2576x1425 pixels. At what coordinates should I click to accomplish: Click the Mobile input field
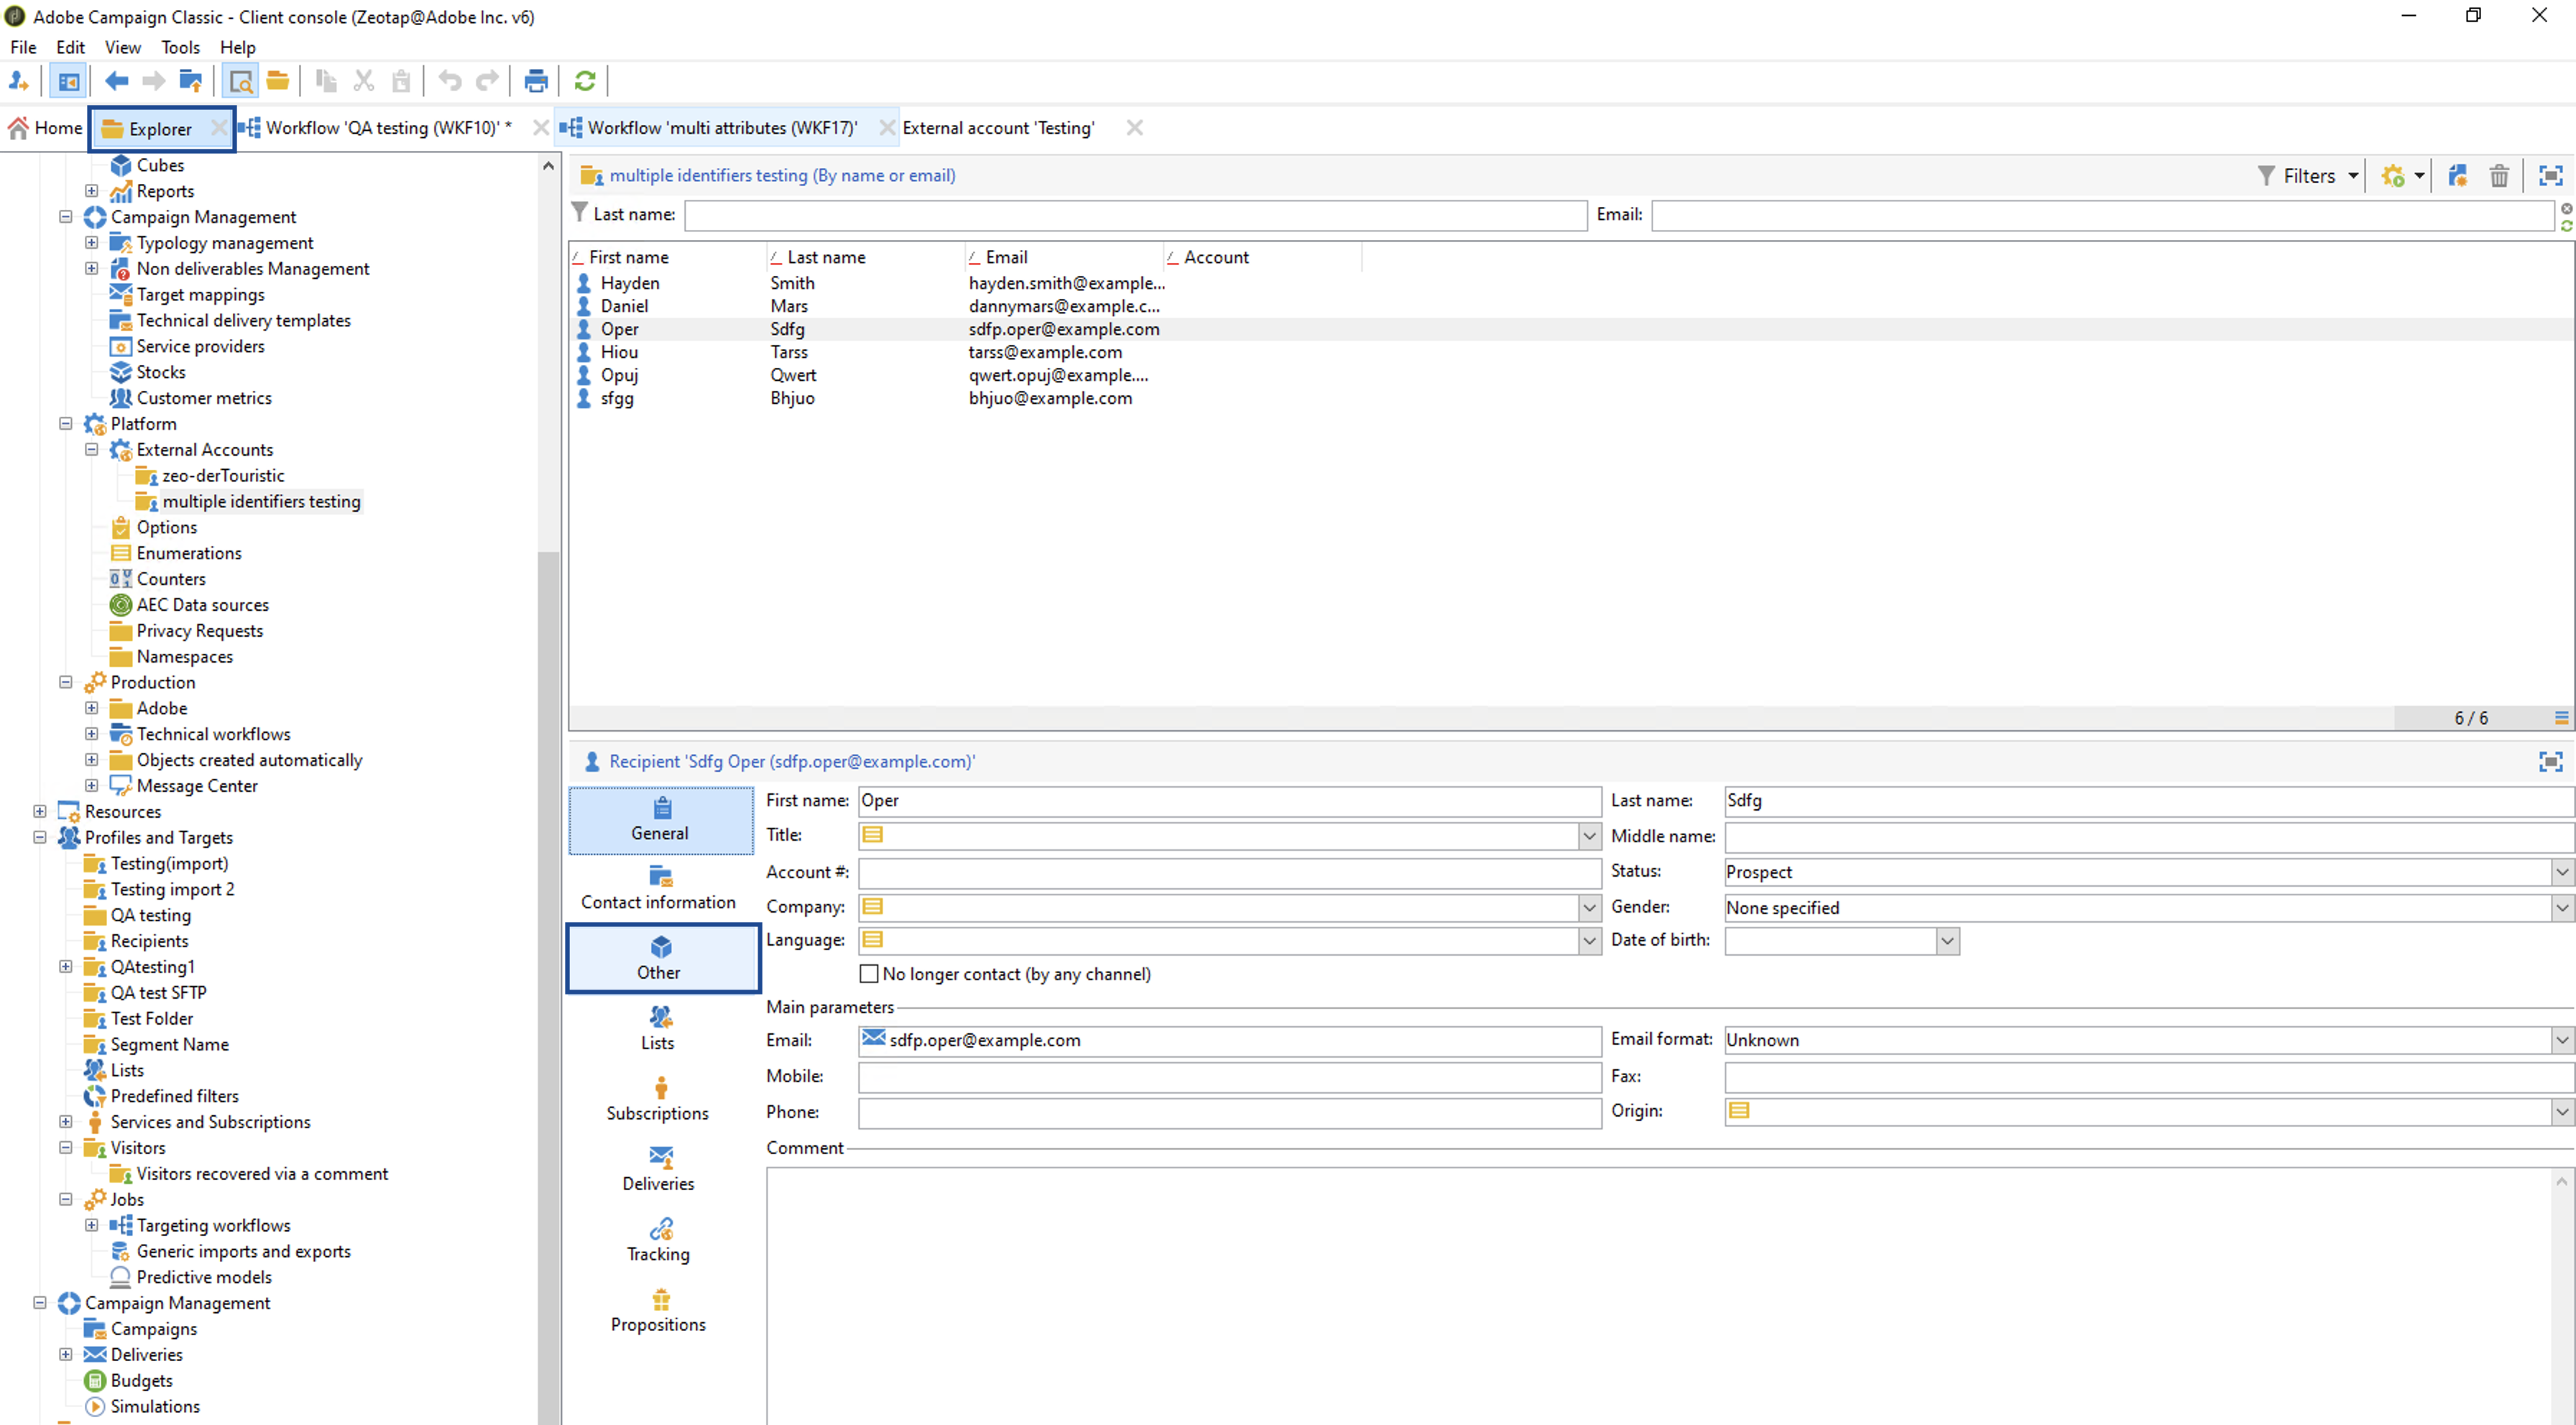coord(1229,1076)
